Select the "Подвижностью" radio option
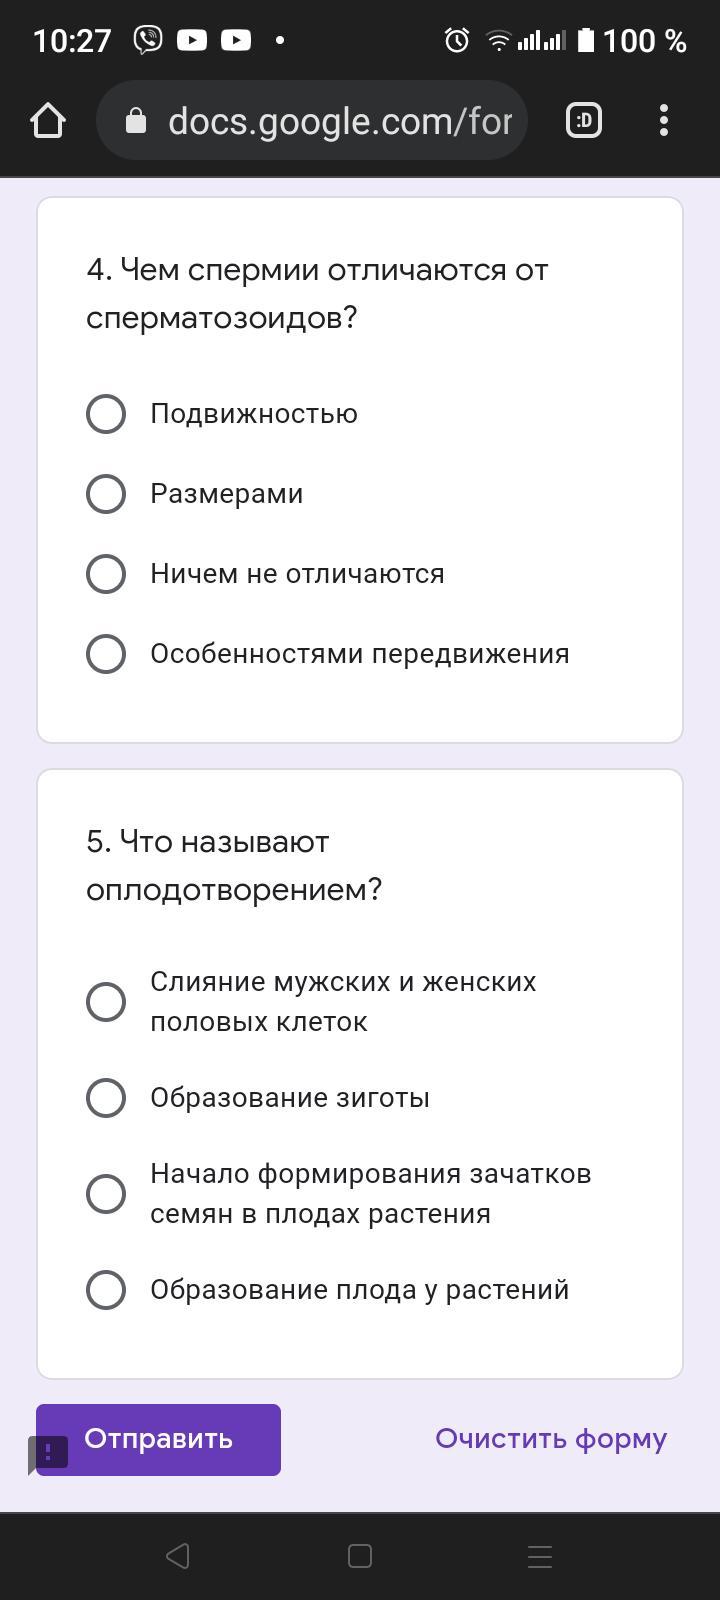720x1600 pixels. (106, 414)
